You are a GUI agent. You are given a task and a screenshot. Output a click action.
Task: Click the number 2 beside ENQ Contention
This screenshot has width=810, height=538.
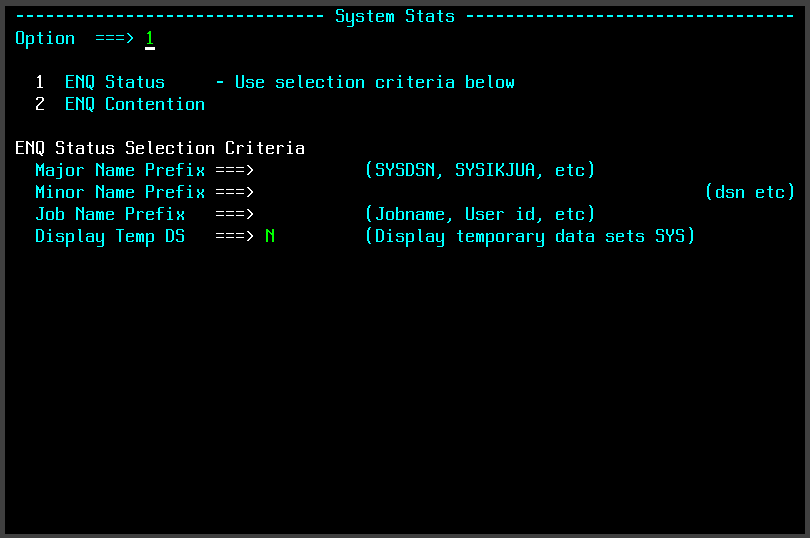40,104
